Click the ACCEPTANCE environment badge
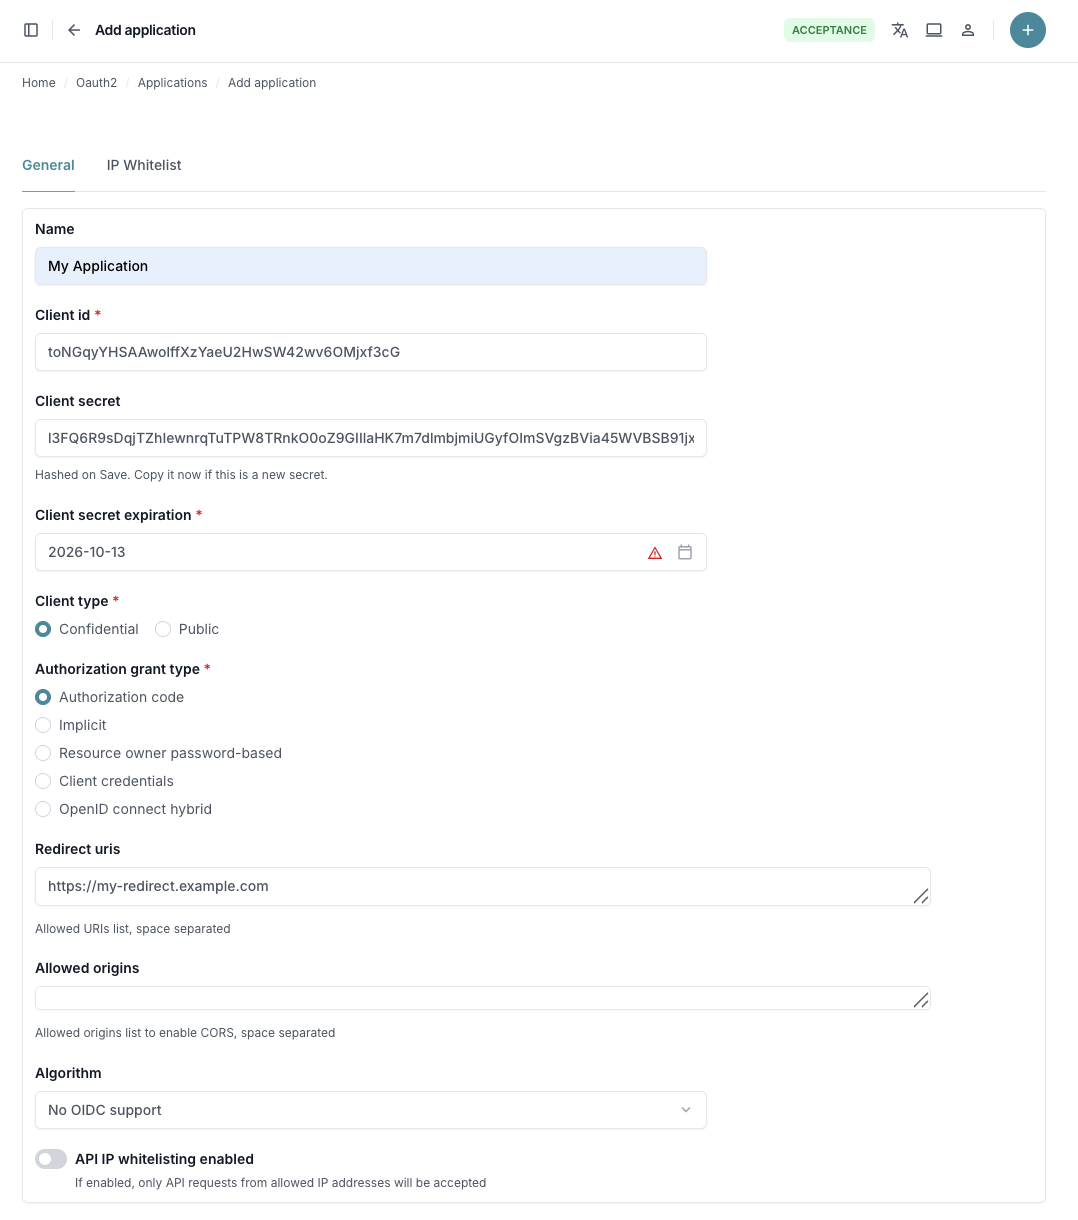 click(x=829, y=30)
